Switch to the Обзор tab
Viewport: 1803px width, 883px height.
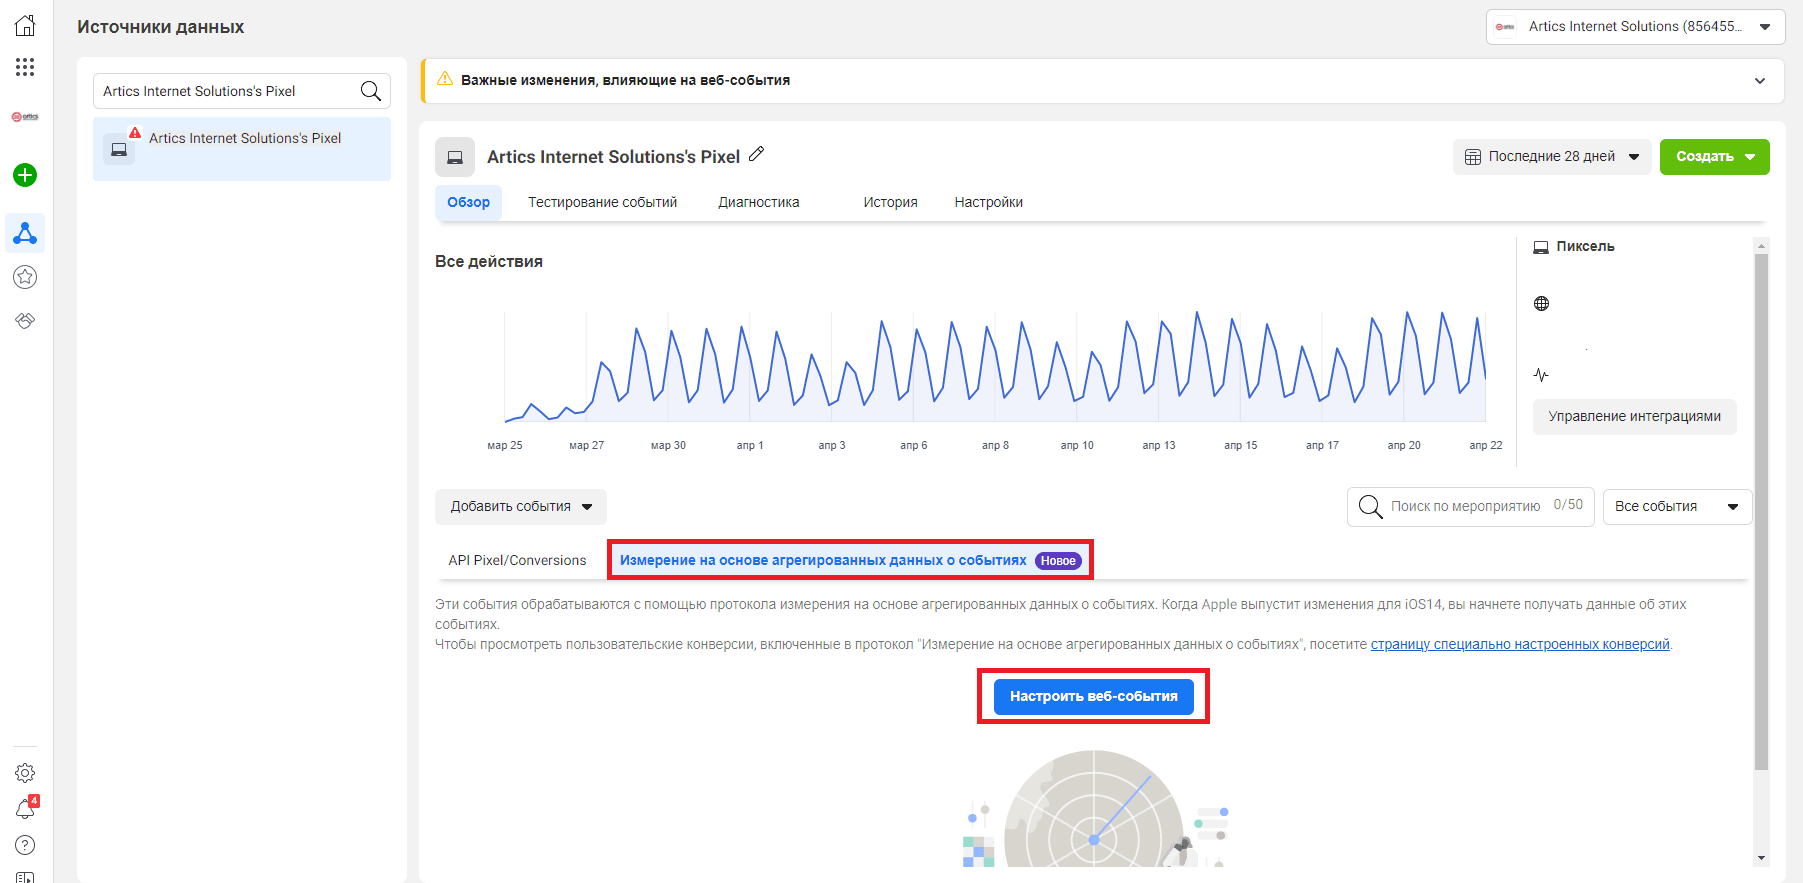coord(468,202)
